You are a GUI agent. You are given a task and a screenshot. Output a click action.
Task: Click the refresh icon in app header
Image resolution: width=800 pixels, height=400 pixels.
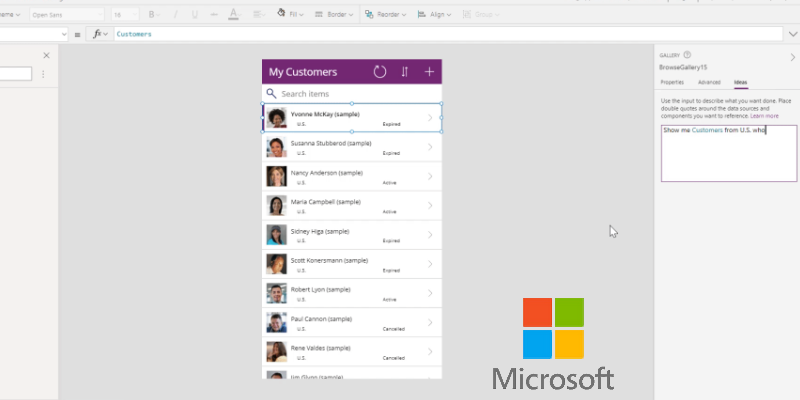coord(380,72)
